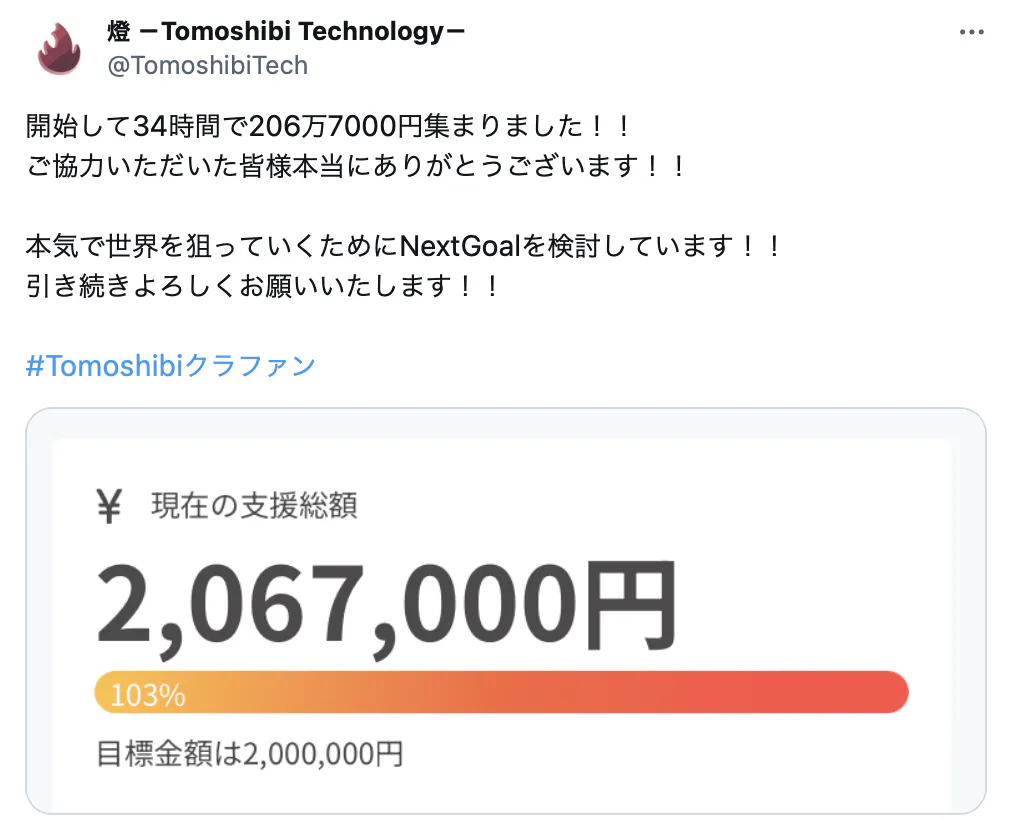Click the tweet line starting with 開始して34時間で
1014x820 pixels.
click(x=330, y=127)
